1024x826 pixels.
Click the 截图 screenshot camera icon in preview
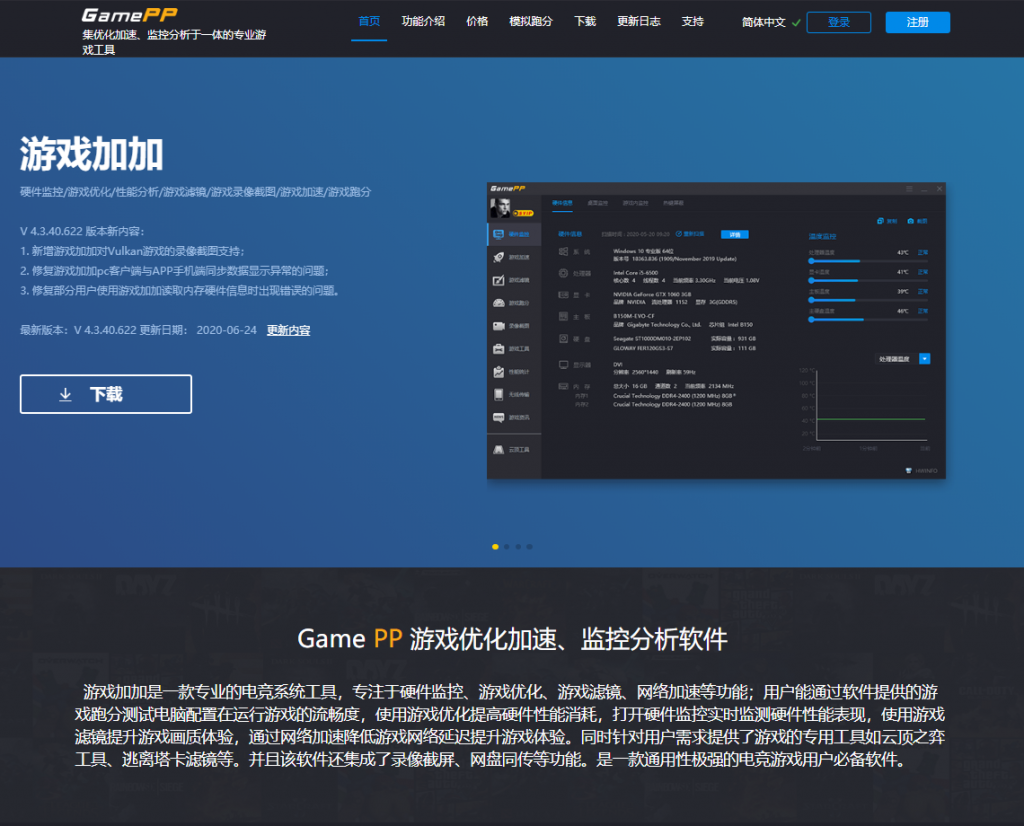910,221
